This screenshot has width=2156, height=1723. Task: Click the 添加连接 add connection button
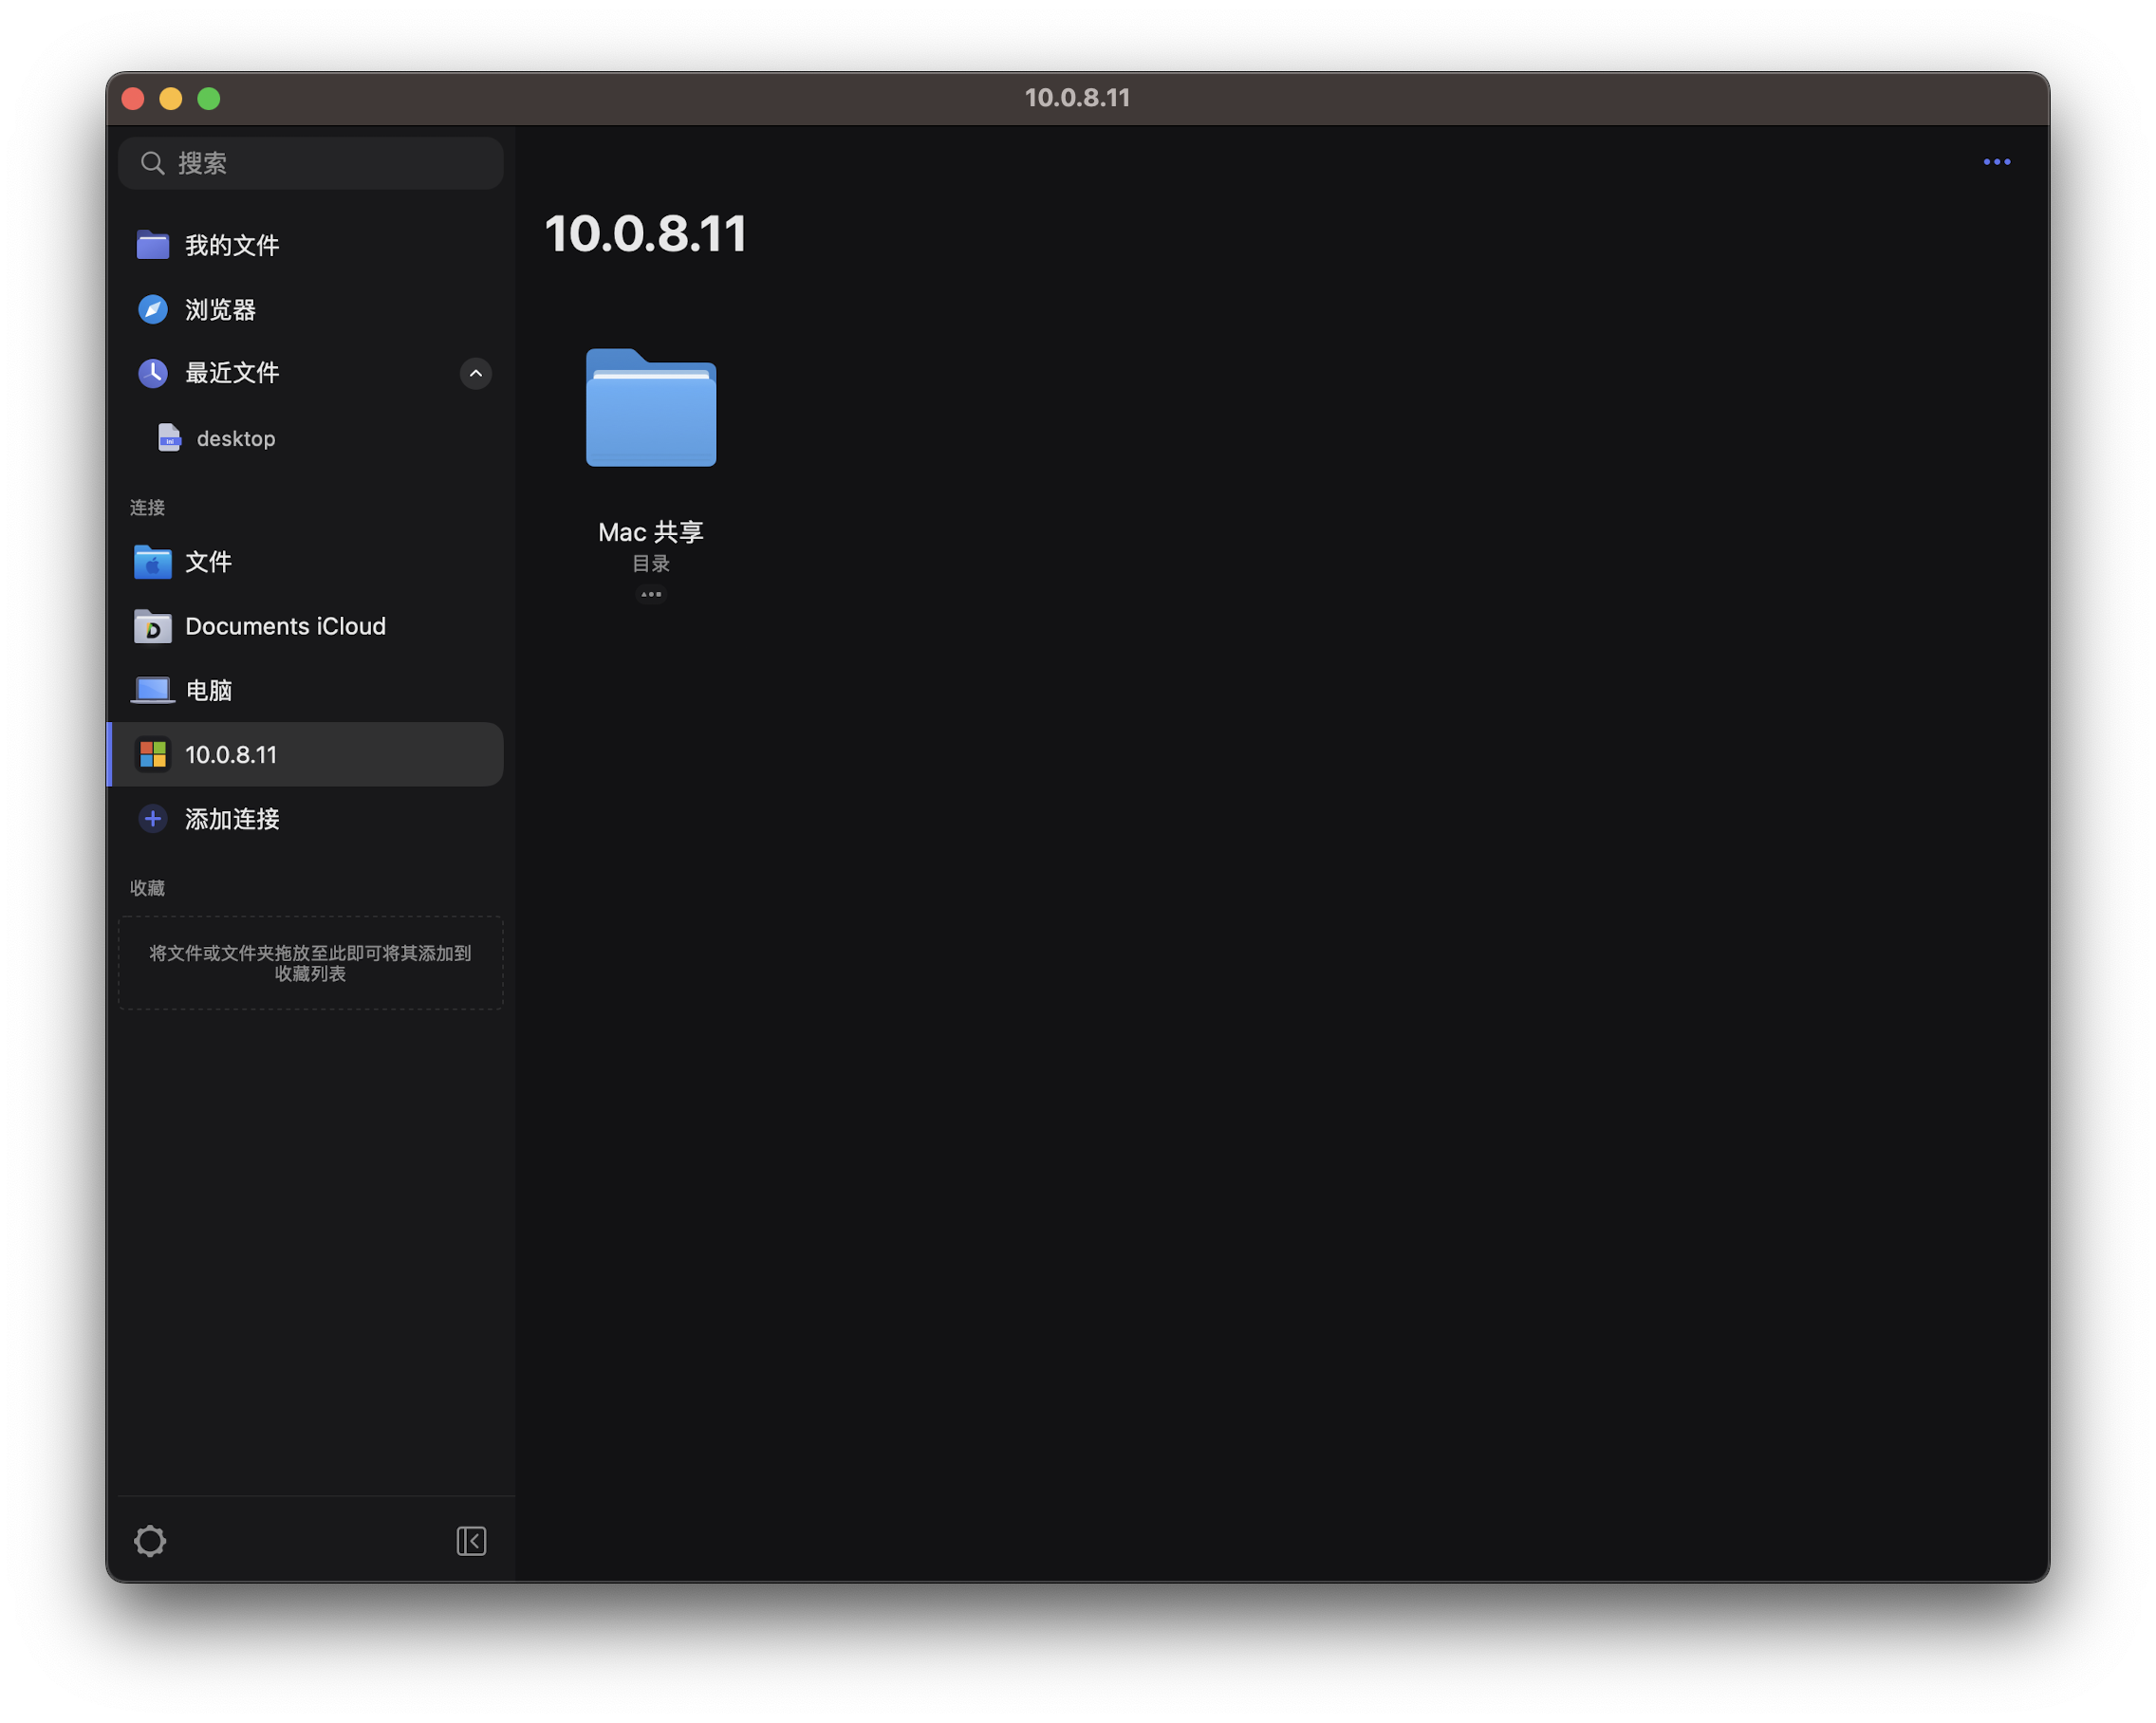[x=231, y=819]
